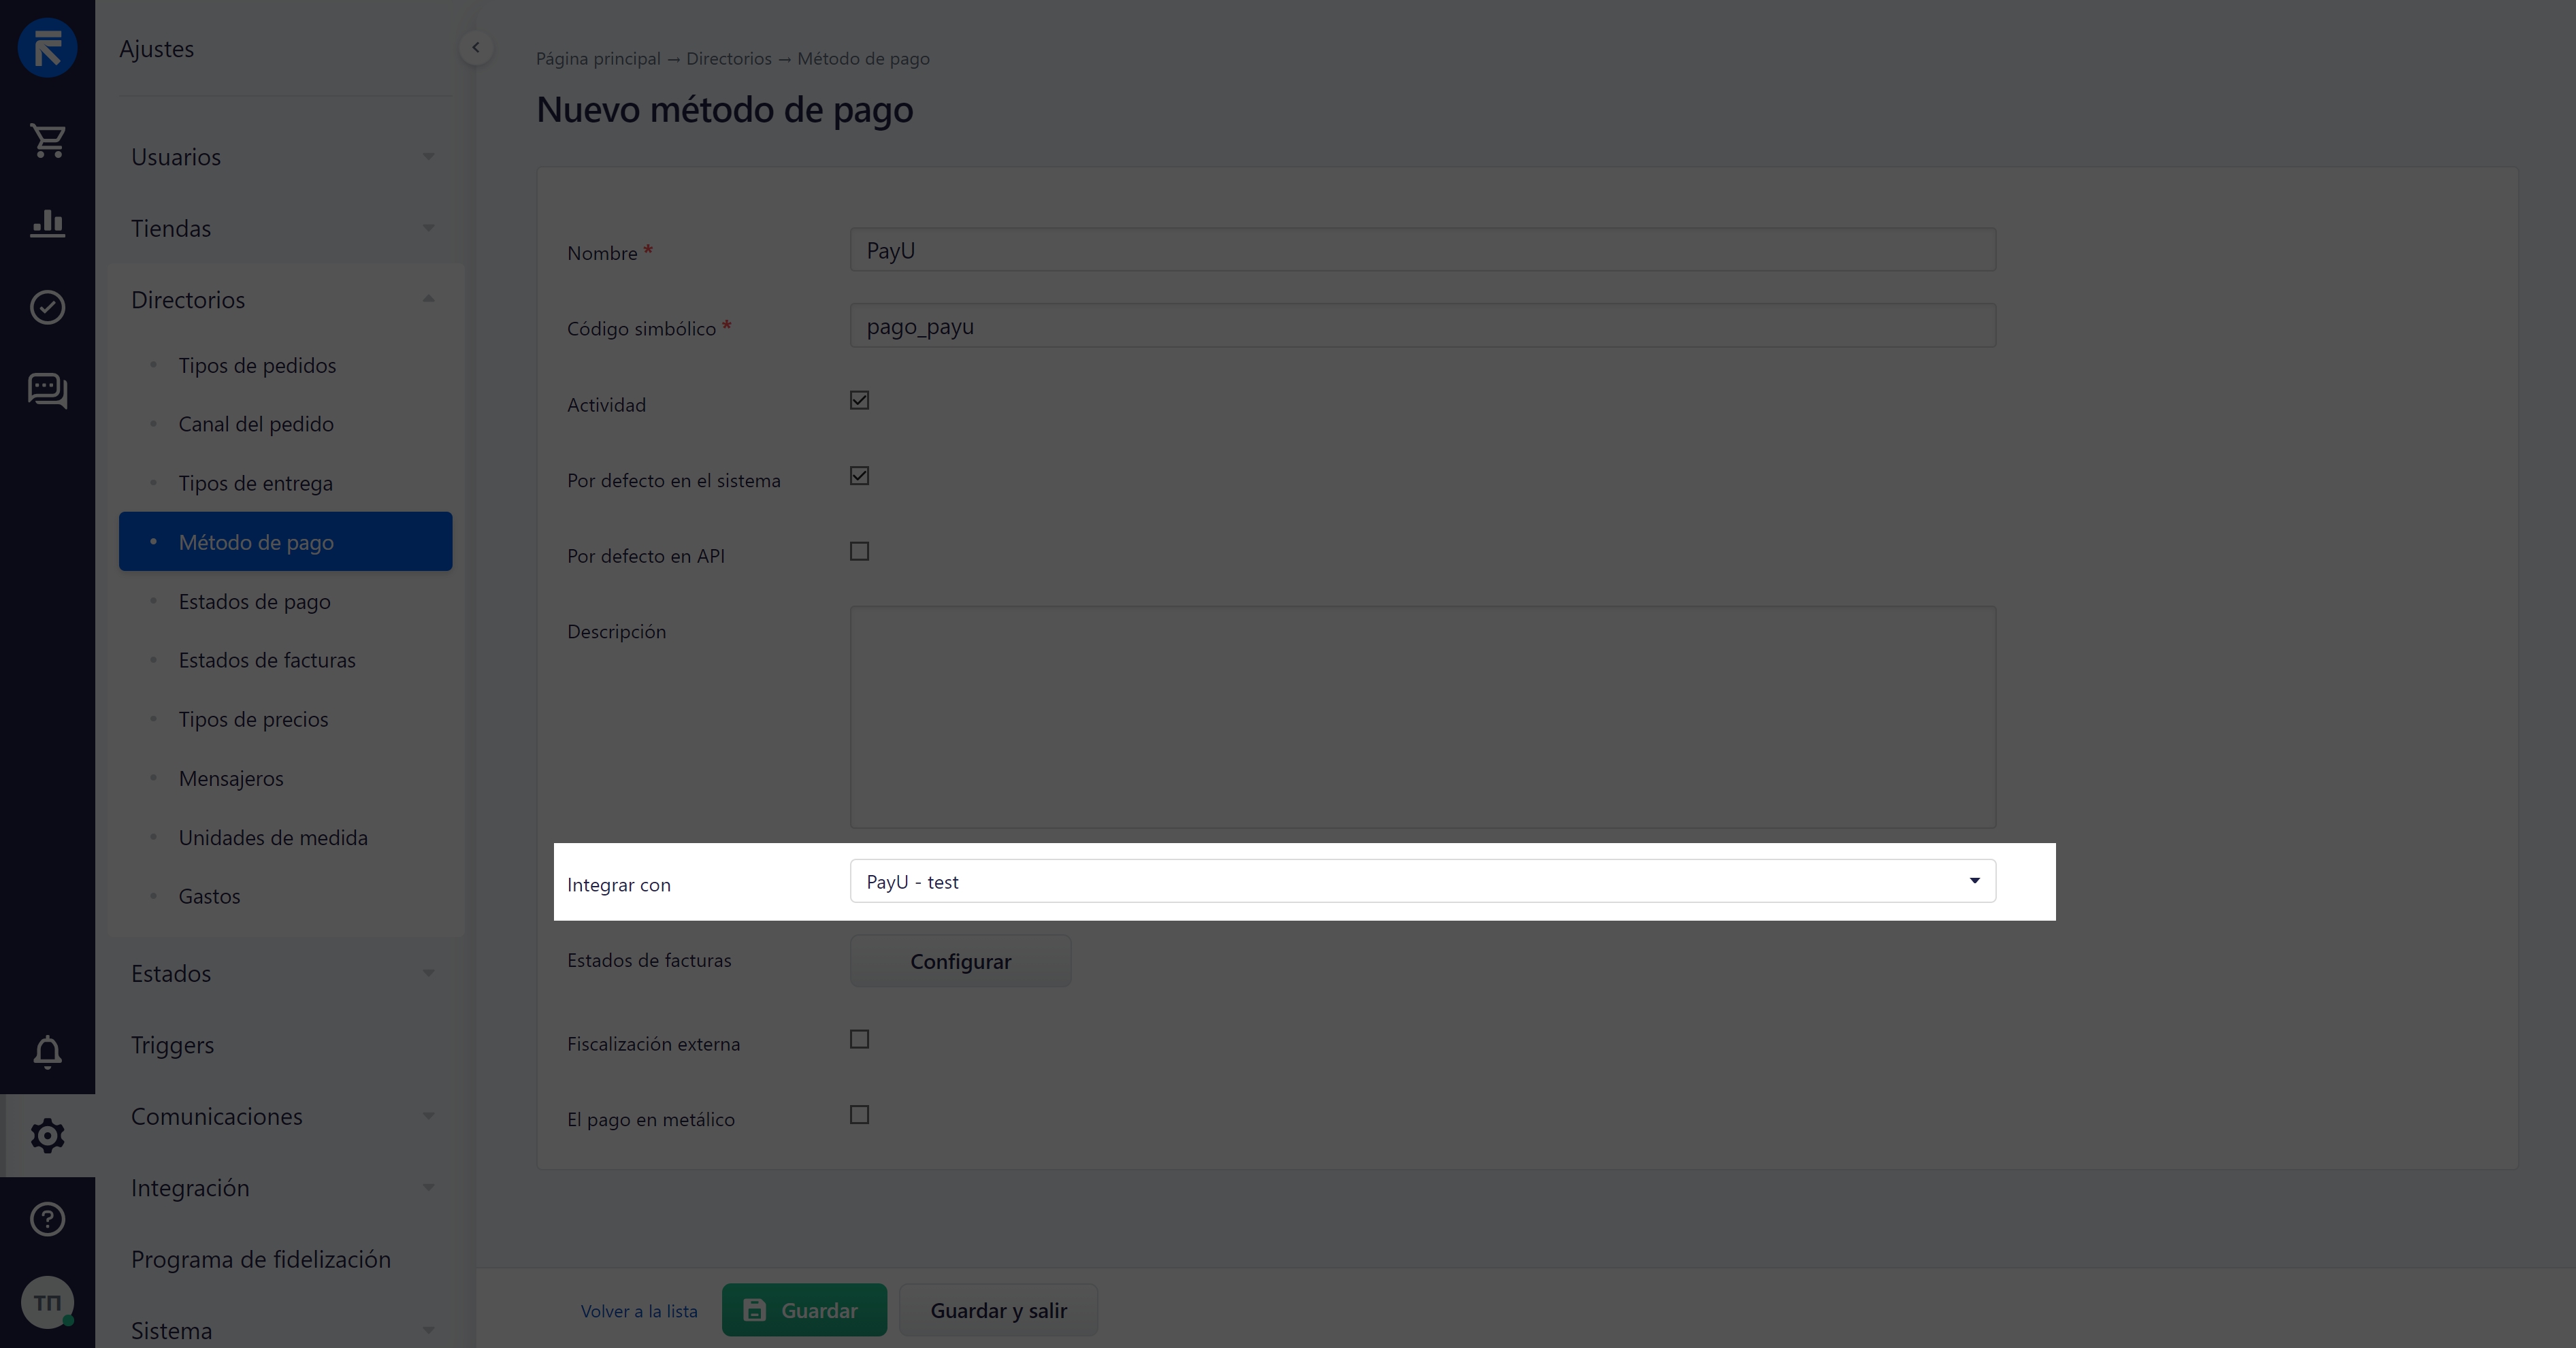The width and height of the screenshot is (2576, 1348).
Task: Open the Triggers menu section
Action: 172,1045
